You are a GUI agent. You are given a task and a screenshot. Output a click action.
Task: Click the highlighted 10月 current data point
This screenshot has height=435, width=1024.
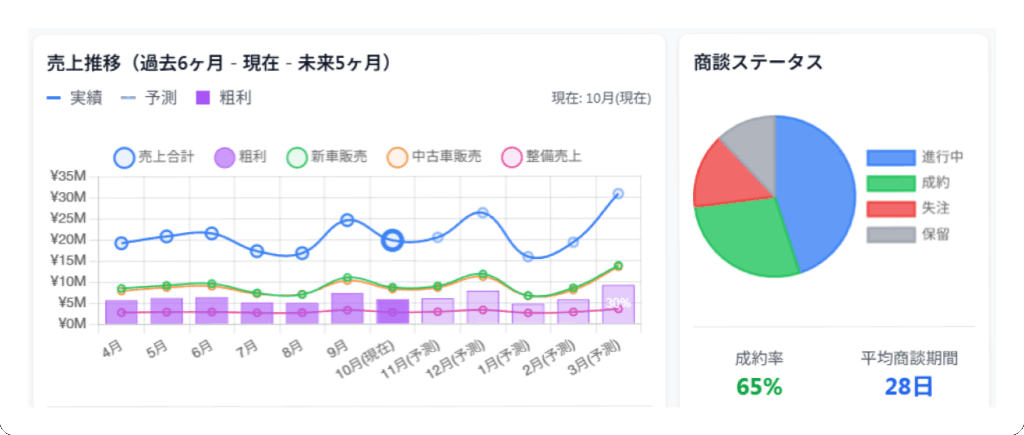pyautogui.click(x=393, y=240)
